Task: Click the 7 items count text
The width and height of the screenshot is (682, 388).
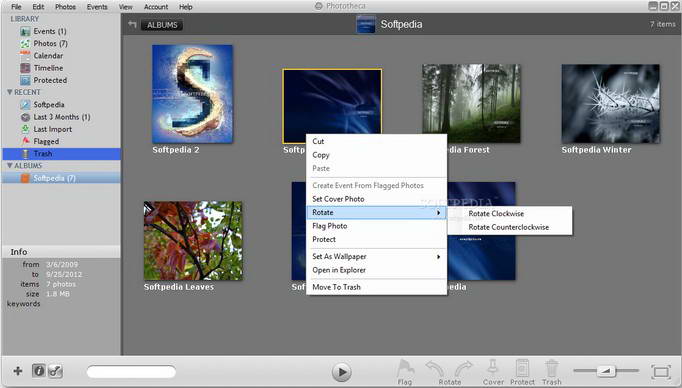Action: [663, 24]
